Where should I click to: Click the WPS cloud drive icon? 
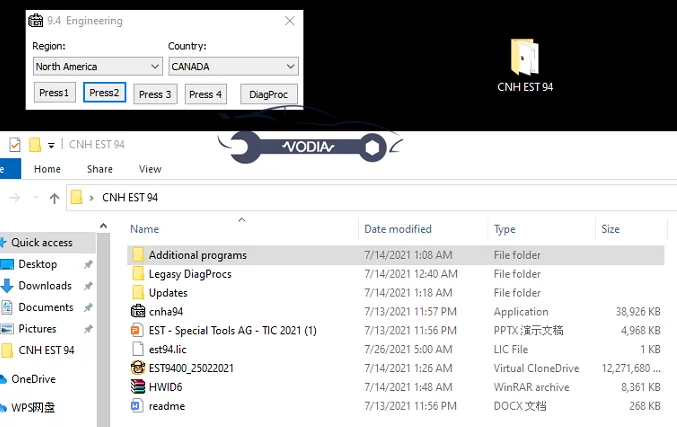[3, 407]
